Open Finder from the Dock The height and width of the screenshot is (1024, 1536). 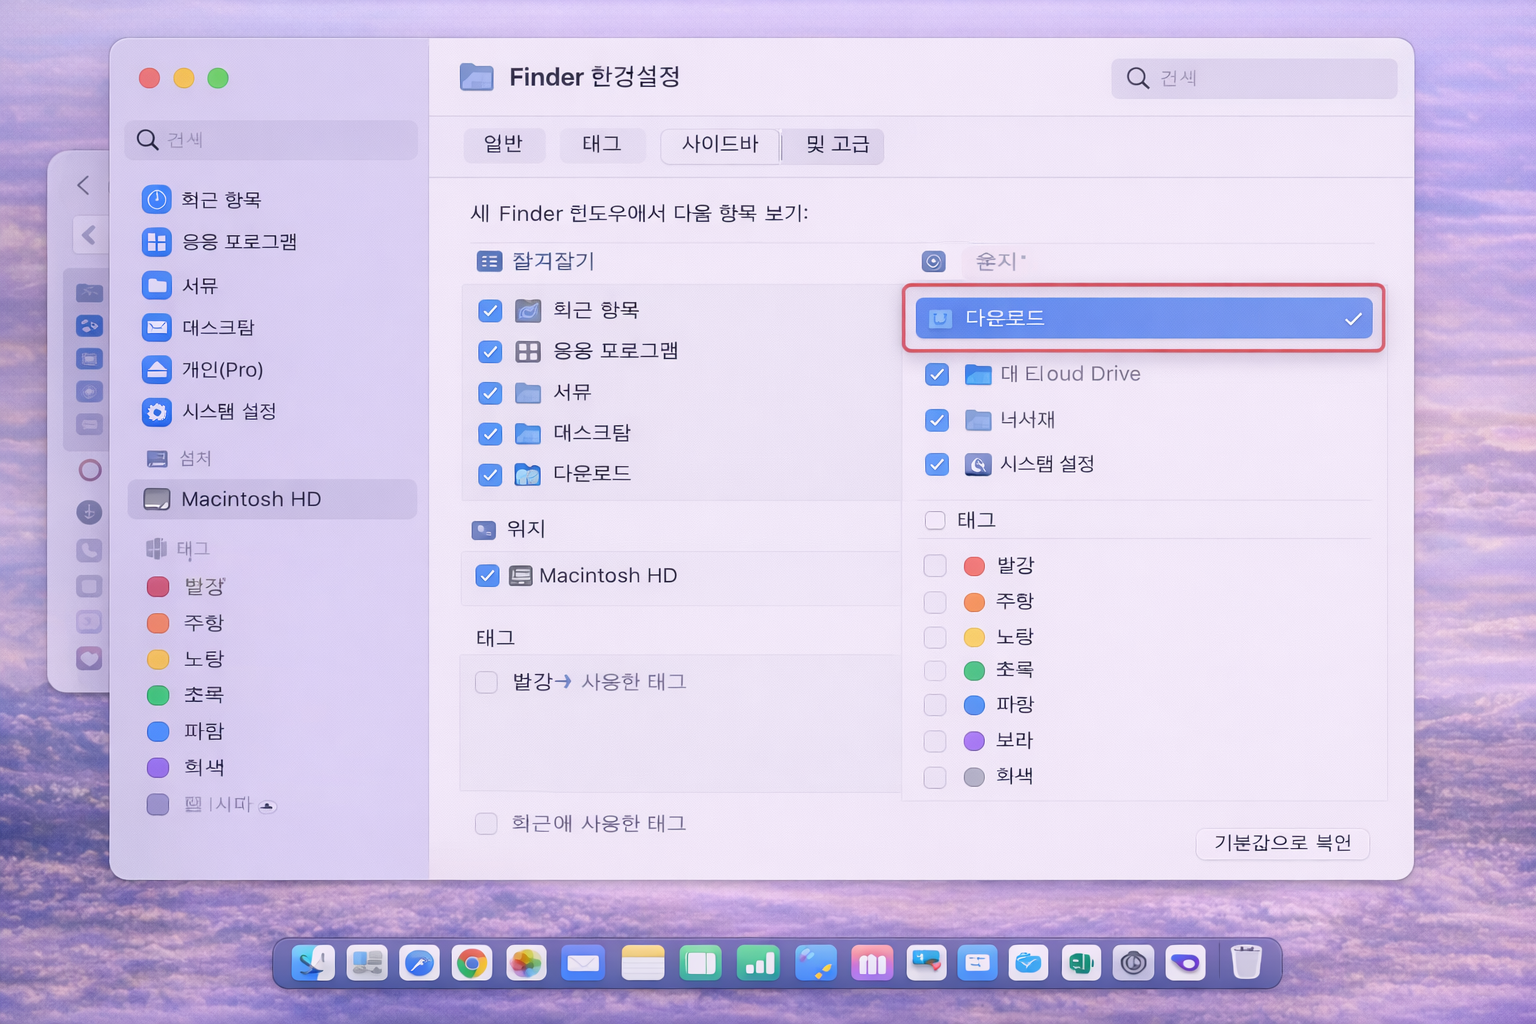pyautogui.click(x=313, y=963)
